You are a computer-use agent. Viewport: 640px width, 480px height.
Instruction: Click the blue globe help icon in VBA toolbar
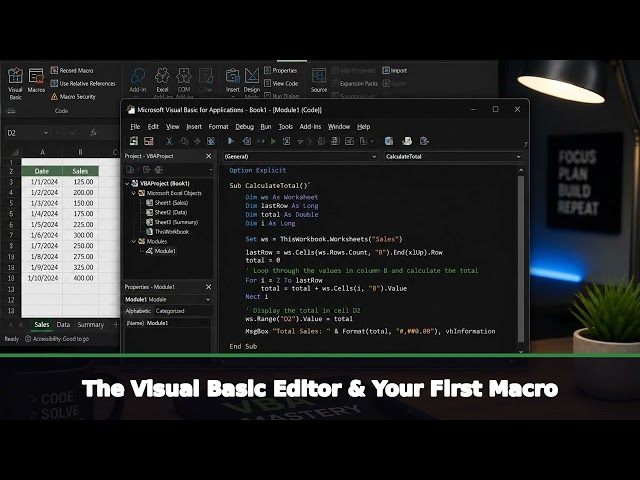[x=389, y=141]
